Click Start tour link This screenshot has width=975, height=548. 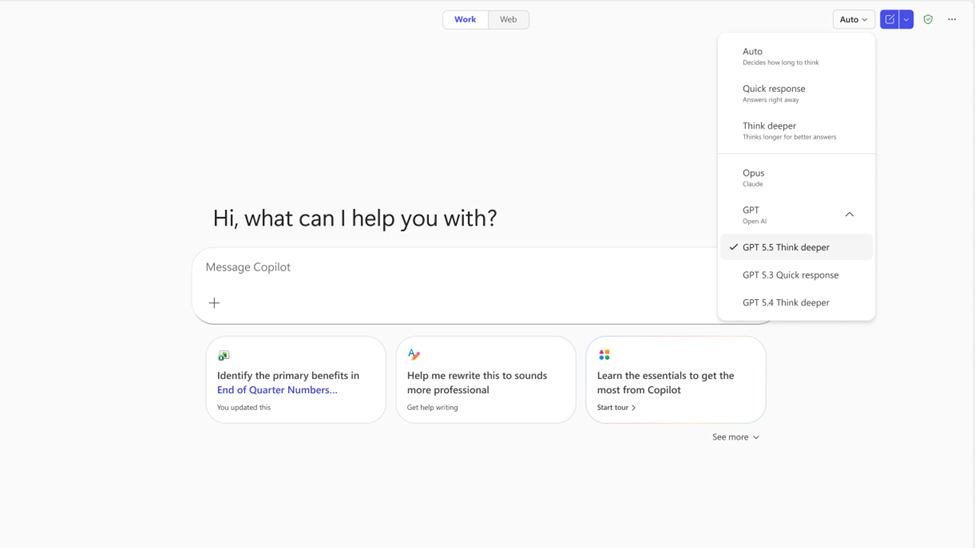(616, 408)
